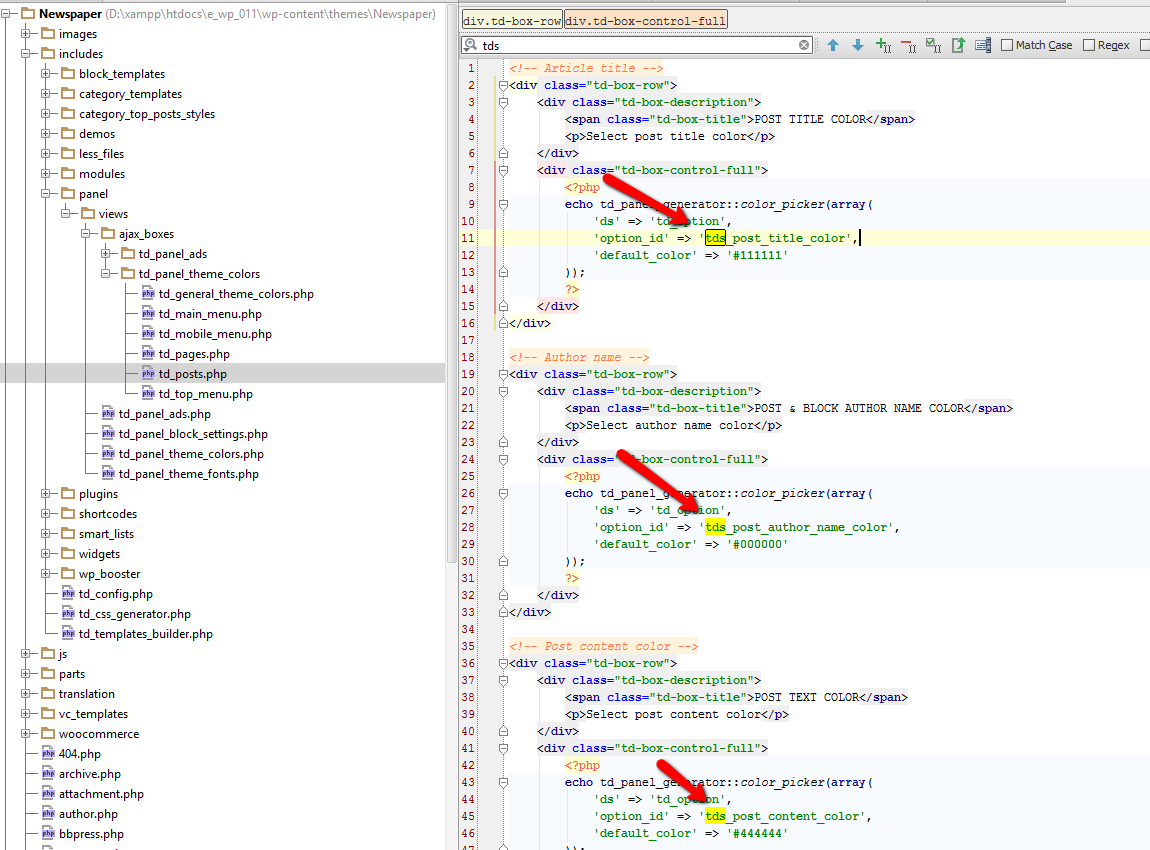Select the less_files folder
The height and width of the screenshot is (850, 1150).
(101, 154)
